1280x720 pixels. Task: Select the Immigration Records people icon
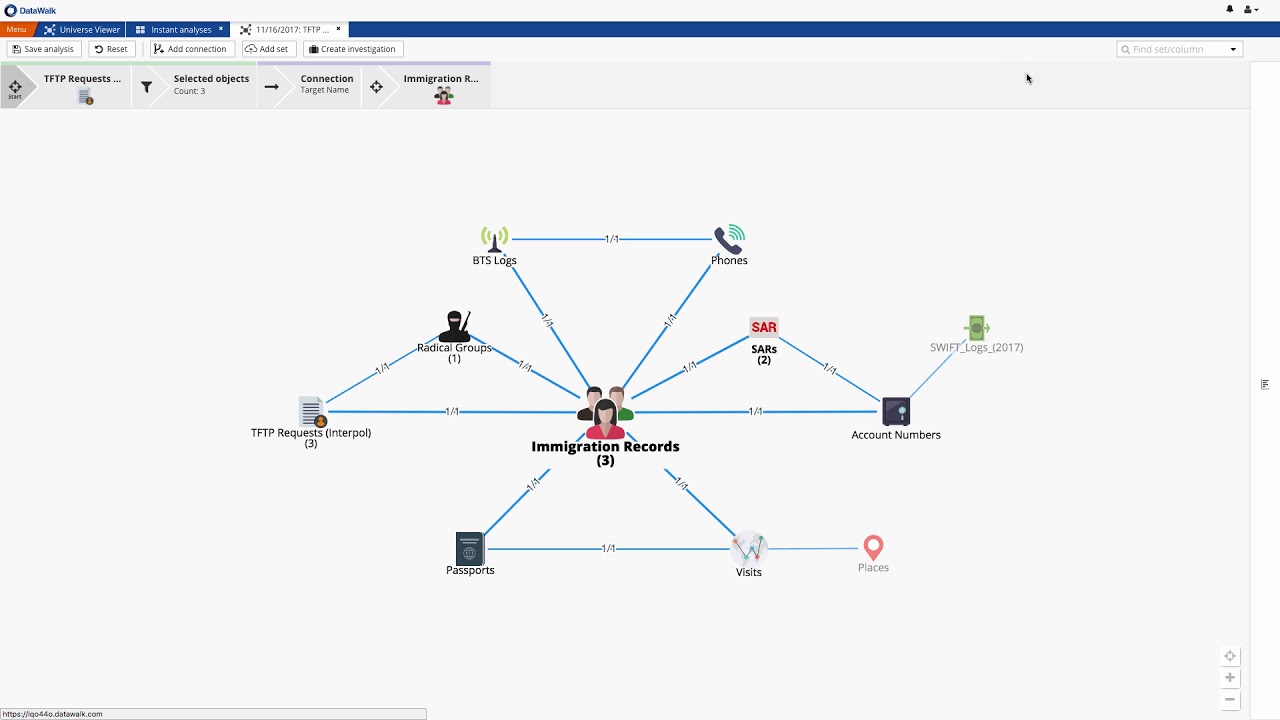(x=605, y=412)
